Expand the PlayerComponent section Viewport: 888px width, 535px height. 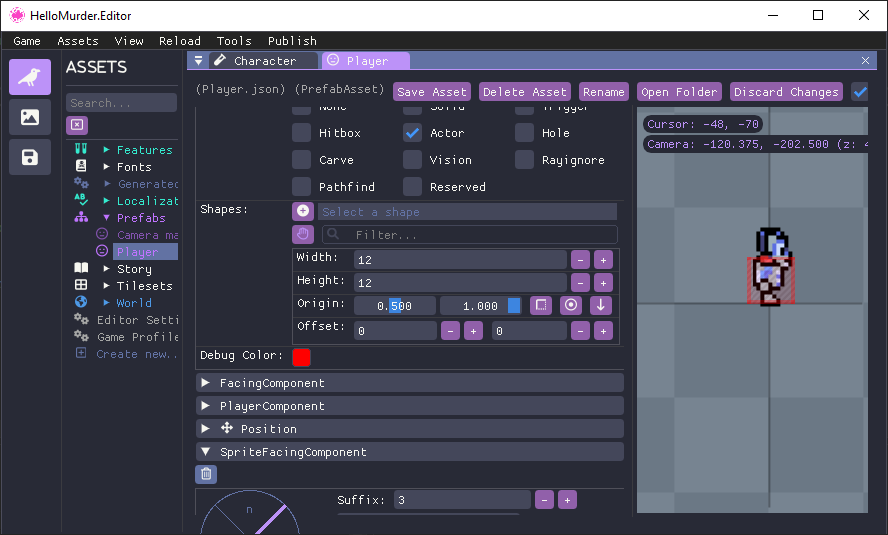[x=205, y=406]
